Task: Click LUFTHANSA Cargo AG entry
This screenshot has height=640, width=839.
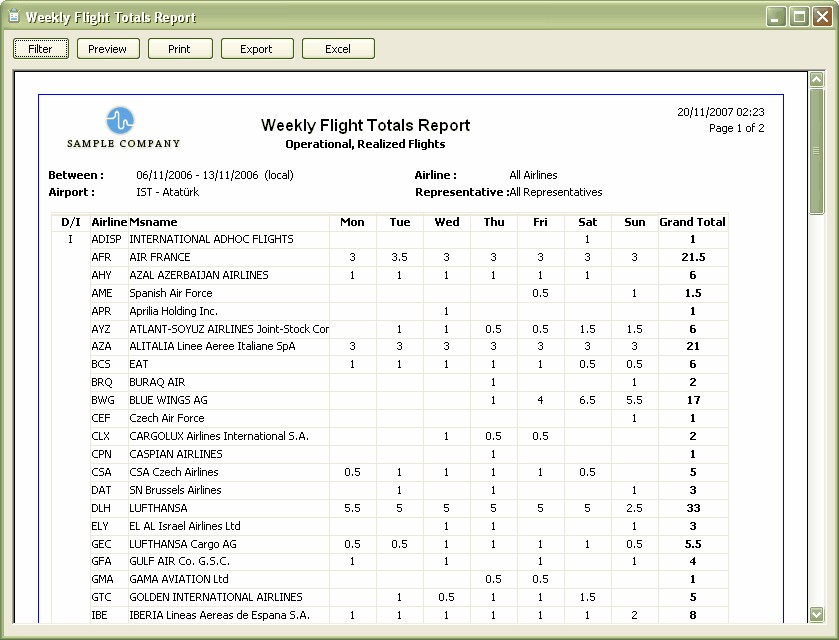Action: coord(182,544)
